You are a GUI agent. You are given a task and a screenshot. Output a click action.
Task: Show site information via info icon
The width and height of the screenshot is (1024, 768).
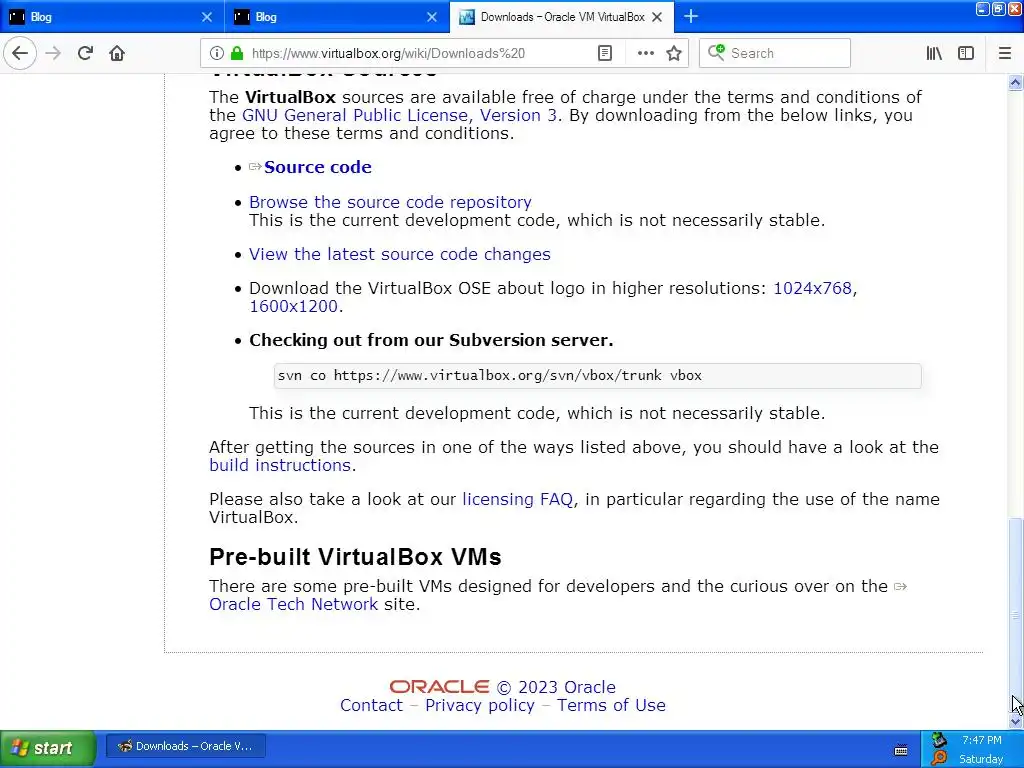[217, 53]
